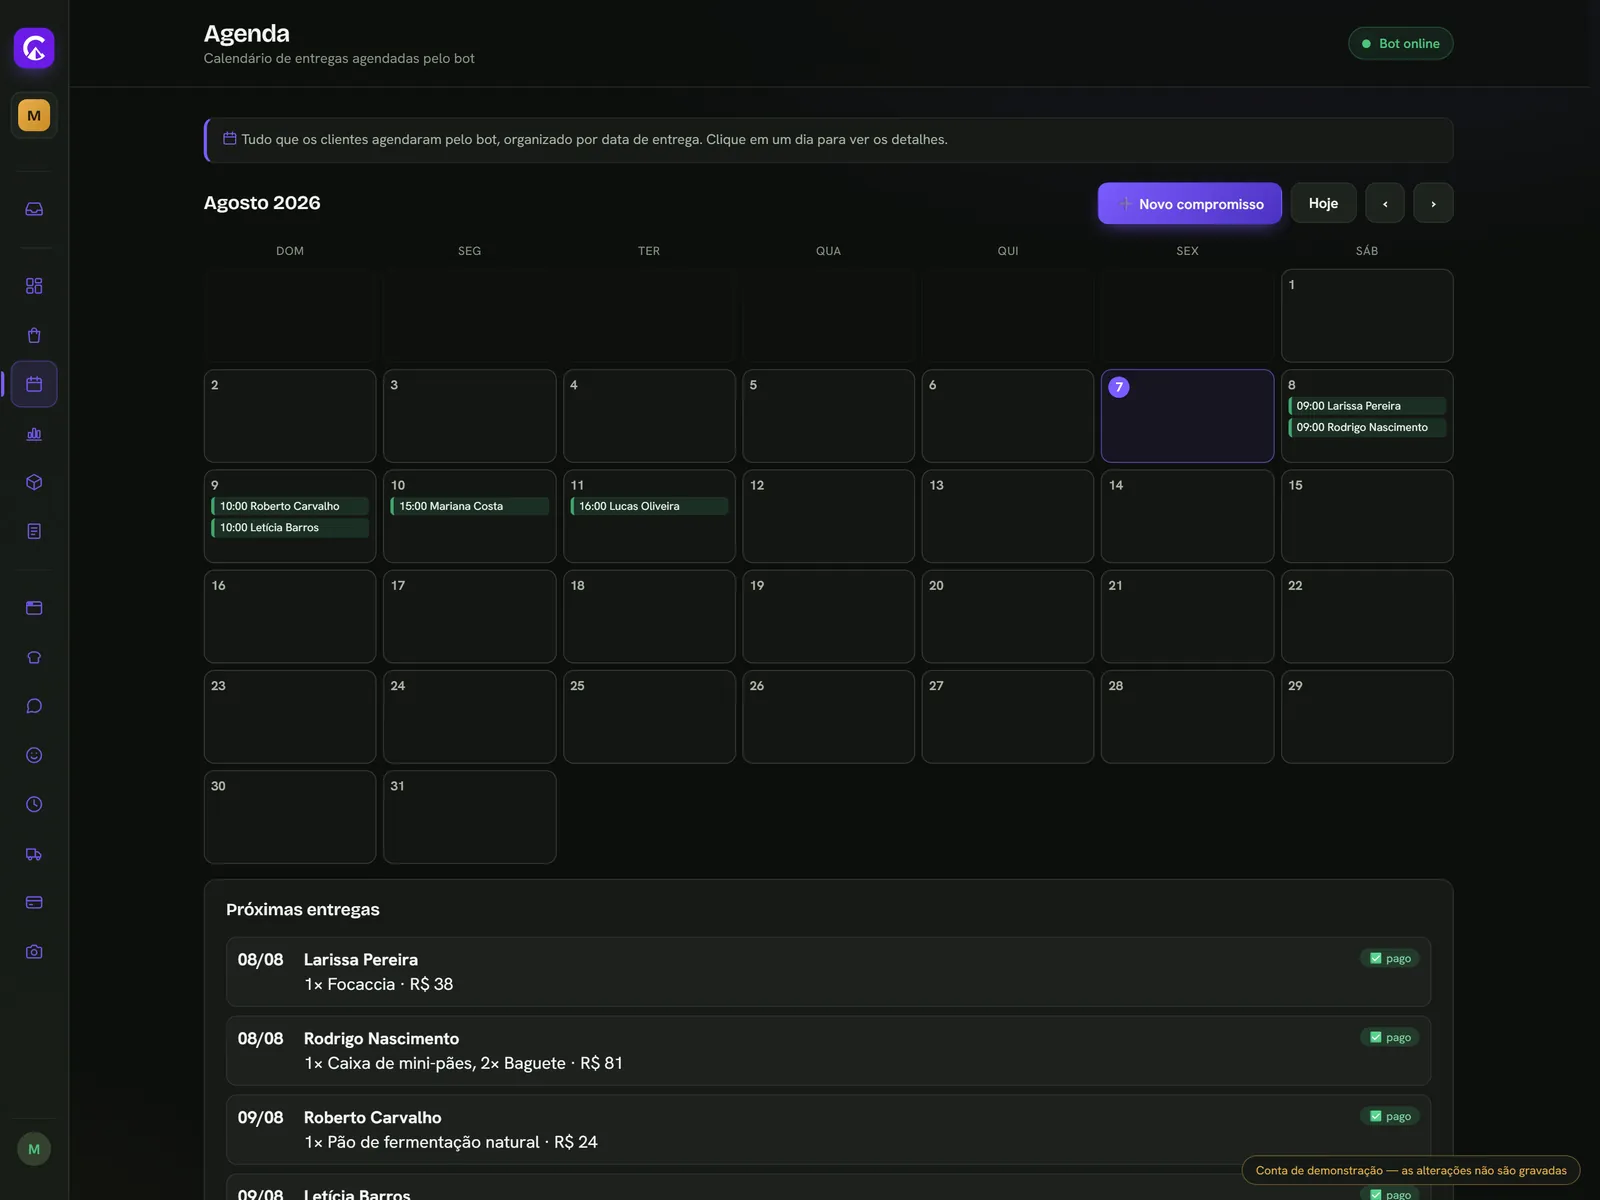Select day 25 in the calendar
Screen dimensions: 1600x1200
tap(649, 717)
